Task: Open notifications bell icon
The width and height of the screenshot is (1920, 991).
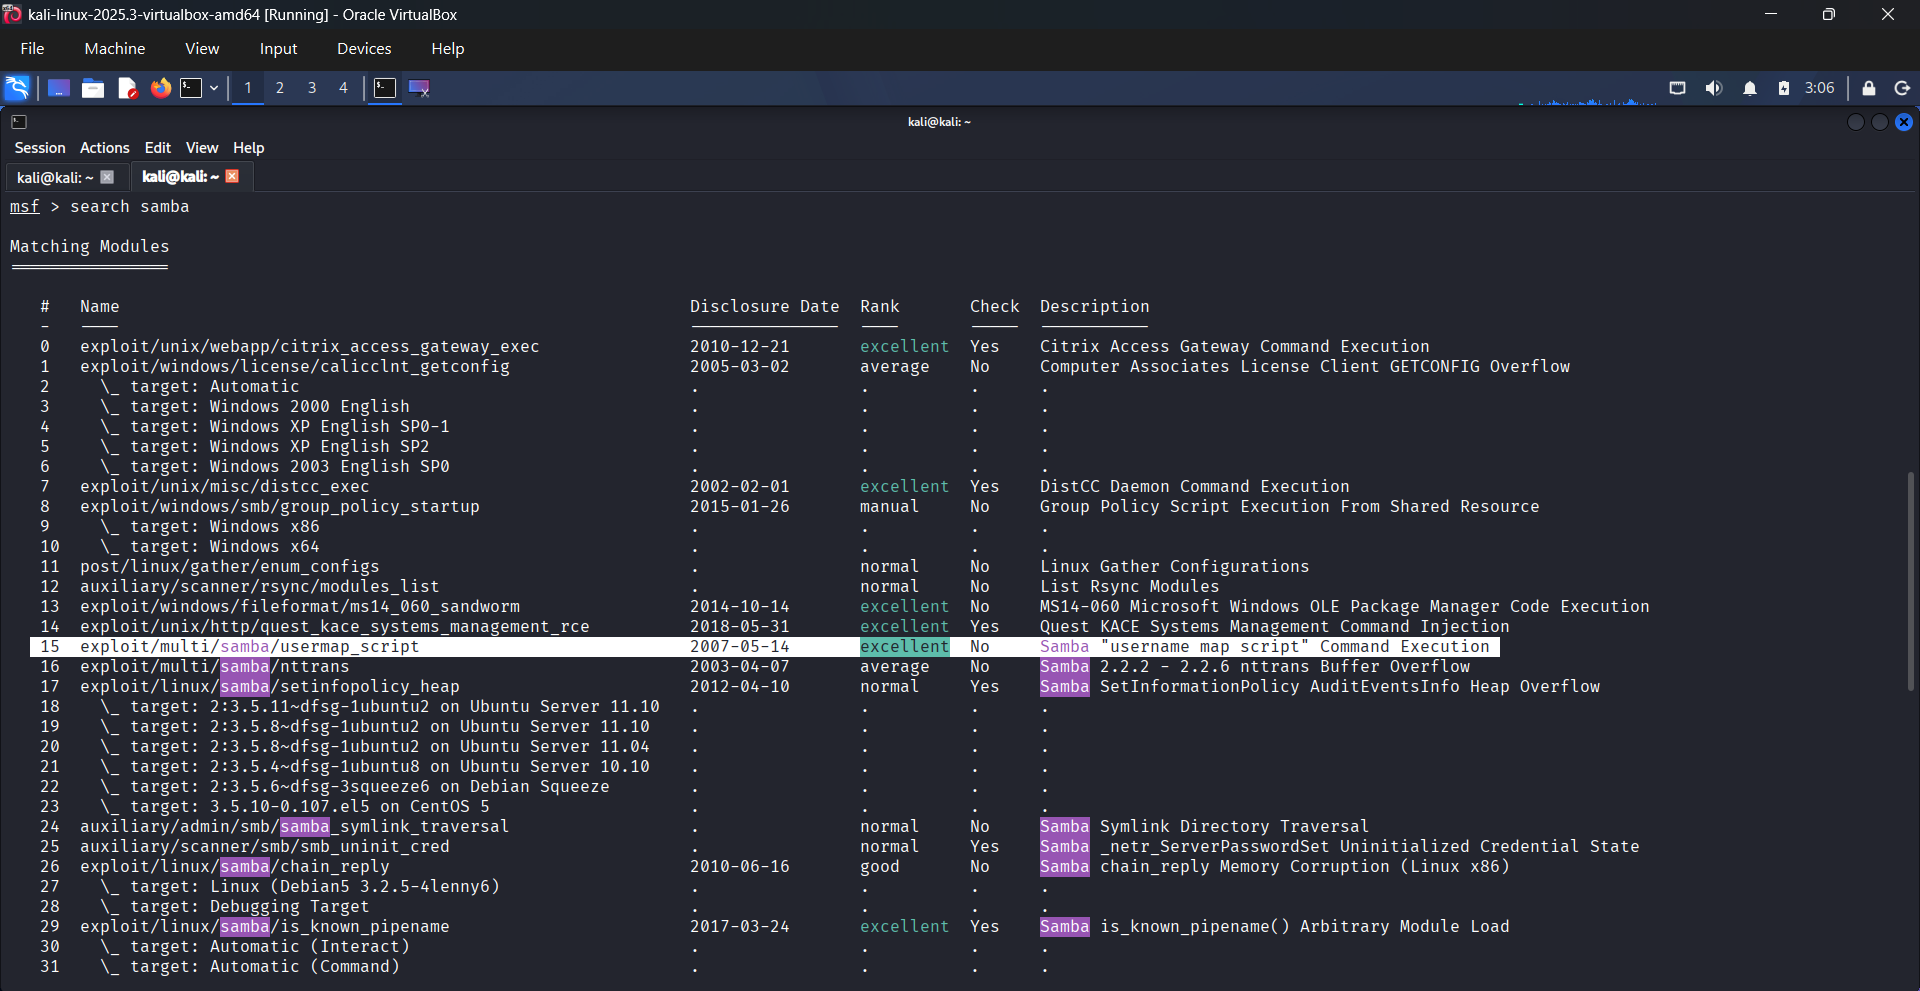Action: [1750, 88]
